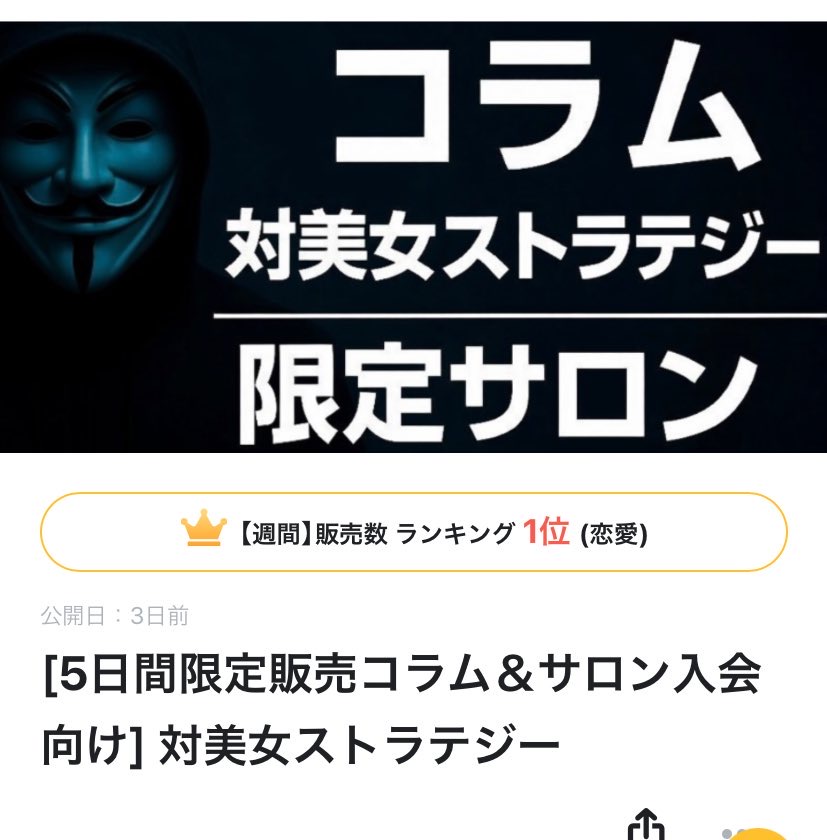Click the 限定サロン text in banner
The image size is (827, 840).
click(x=498, y=395)
